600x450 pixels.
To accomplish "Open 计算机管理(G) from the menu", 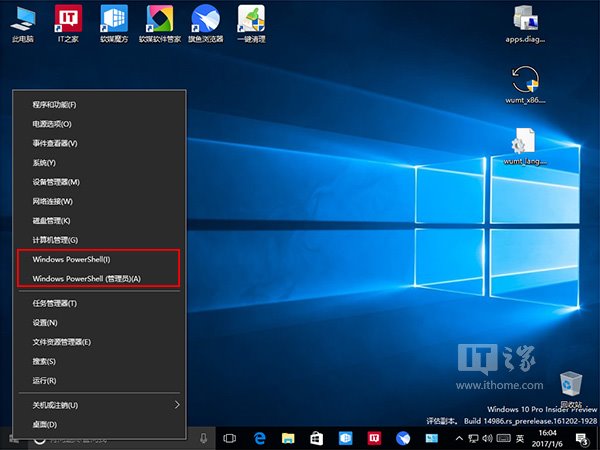I will point(99,240).
